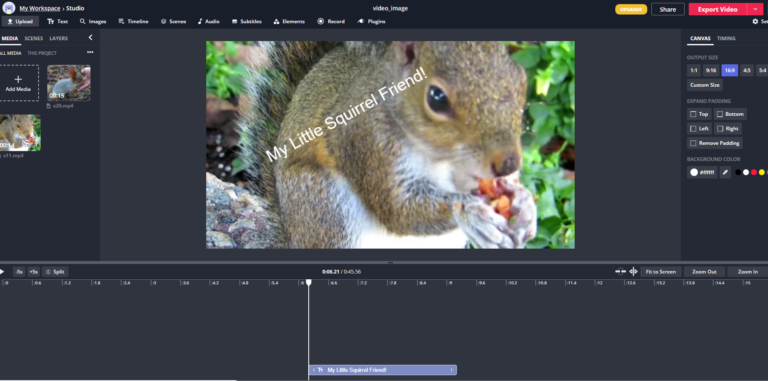Select 9:16 output size
Image resolution: width=768 pixels, height=381 pixels.
(x=711, y=71)
